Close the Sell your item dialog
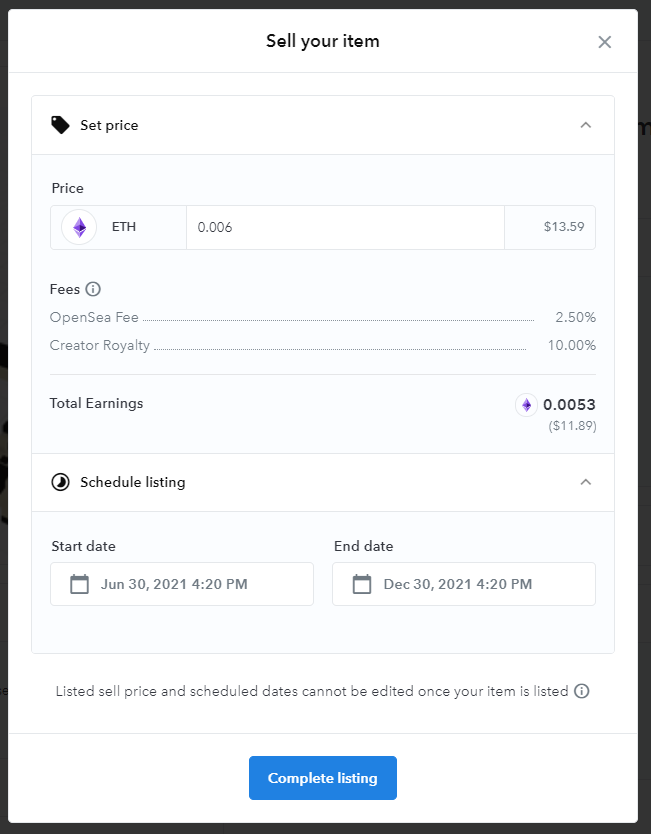This screenshot has width=651, height=834. click(x=604, y=42)
